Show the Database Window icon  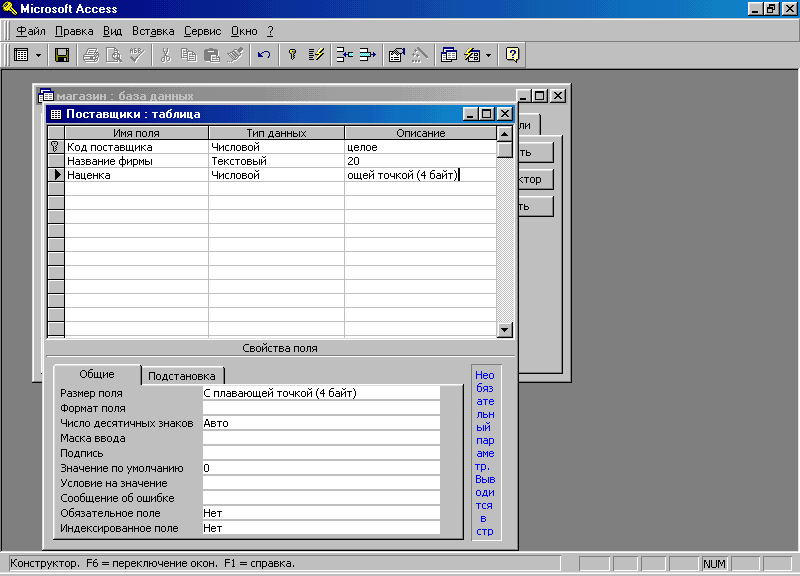click(448, 55)
